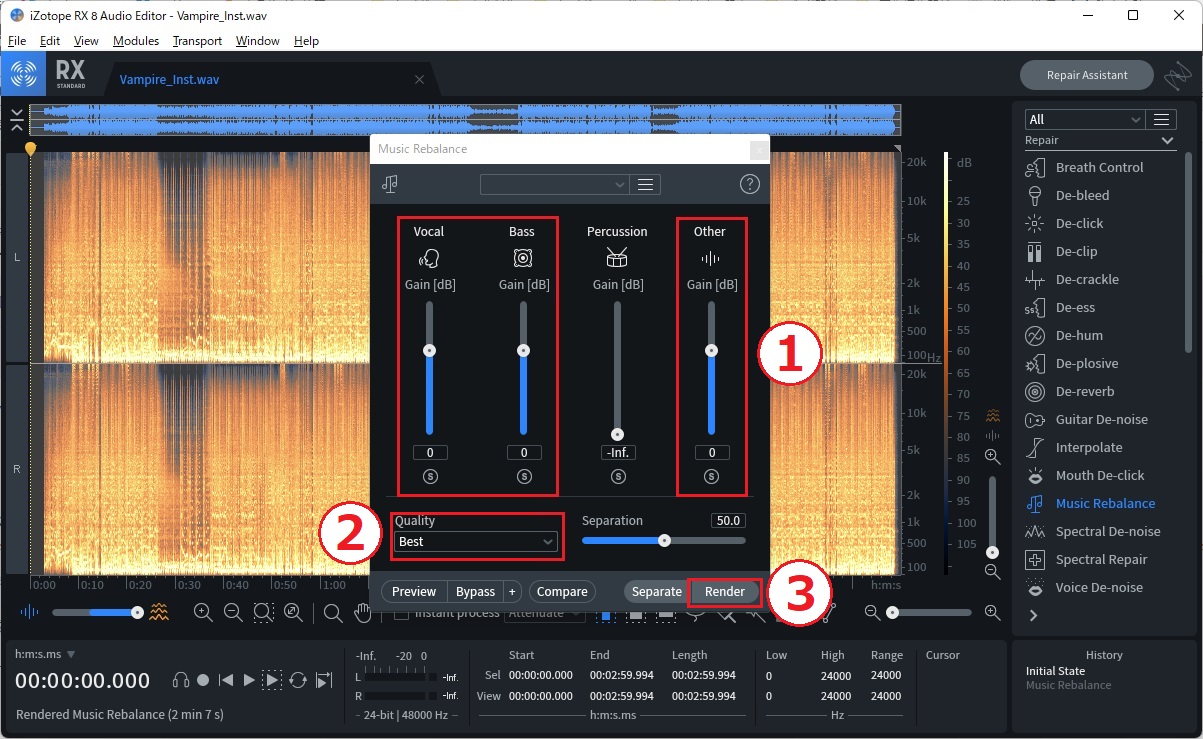Open the Transport menu
The width and height of the screenshot is (1203, 739).
tap(197, 41)
